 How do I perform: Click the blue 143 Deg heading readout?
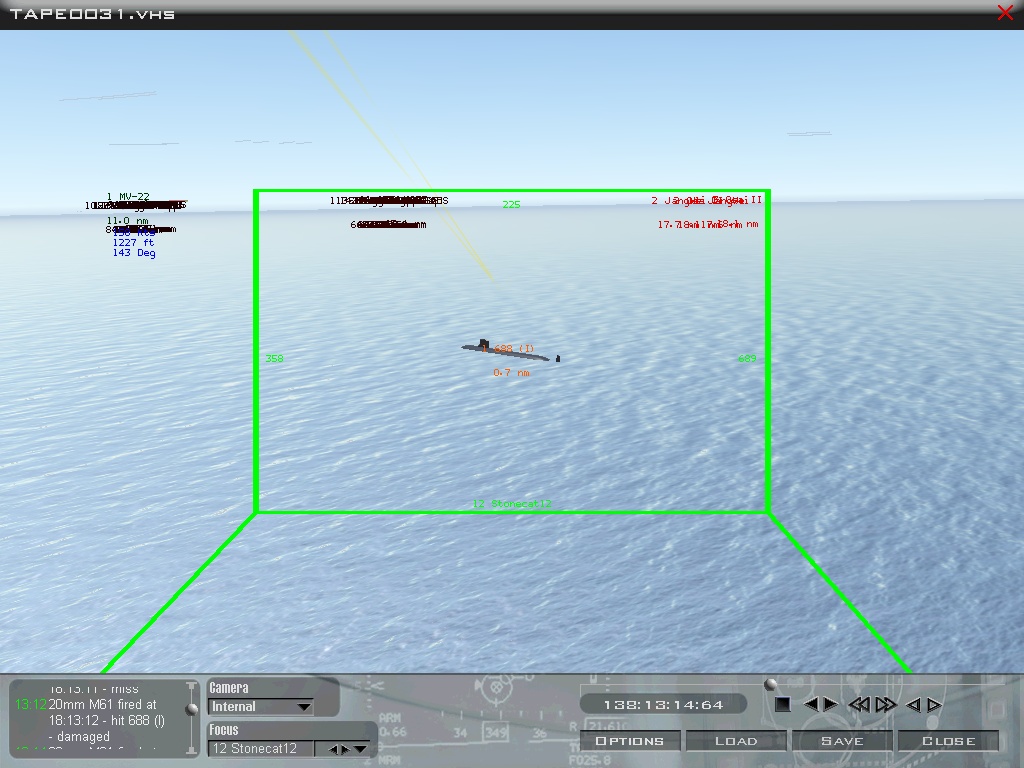coord(134,253)
